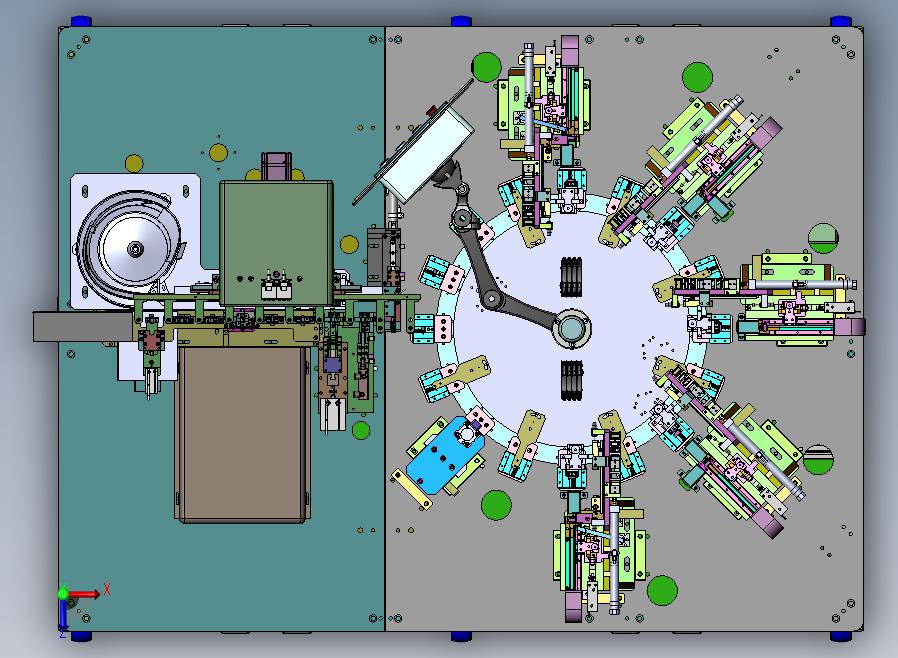
Task: Pick the lower black slotted block on dial
Action: 572,381
